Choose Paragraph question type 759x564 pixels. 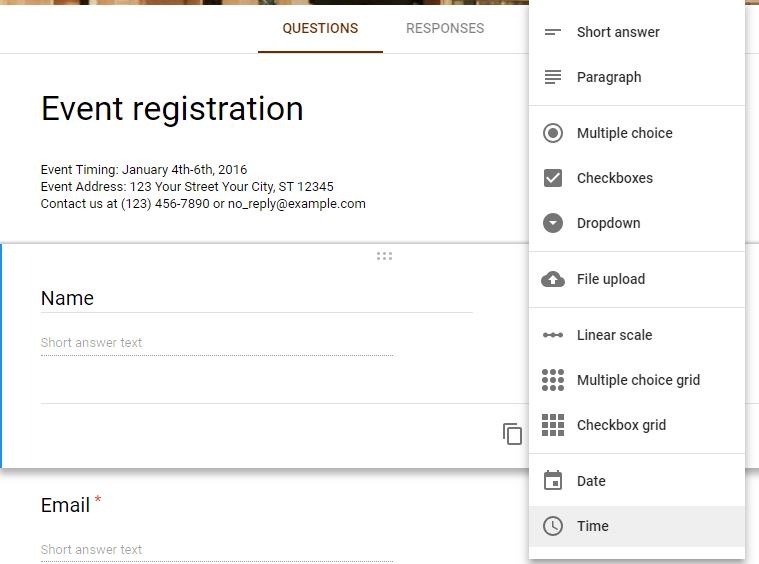coord(636,77)
